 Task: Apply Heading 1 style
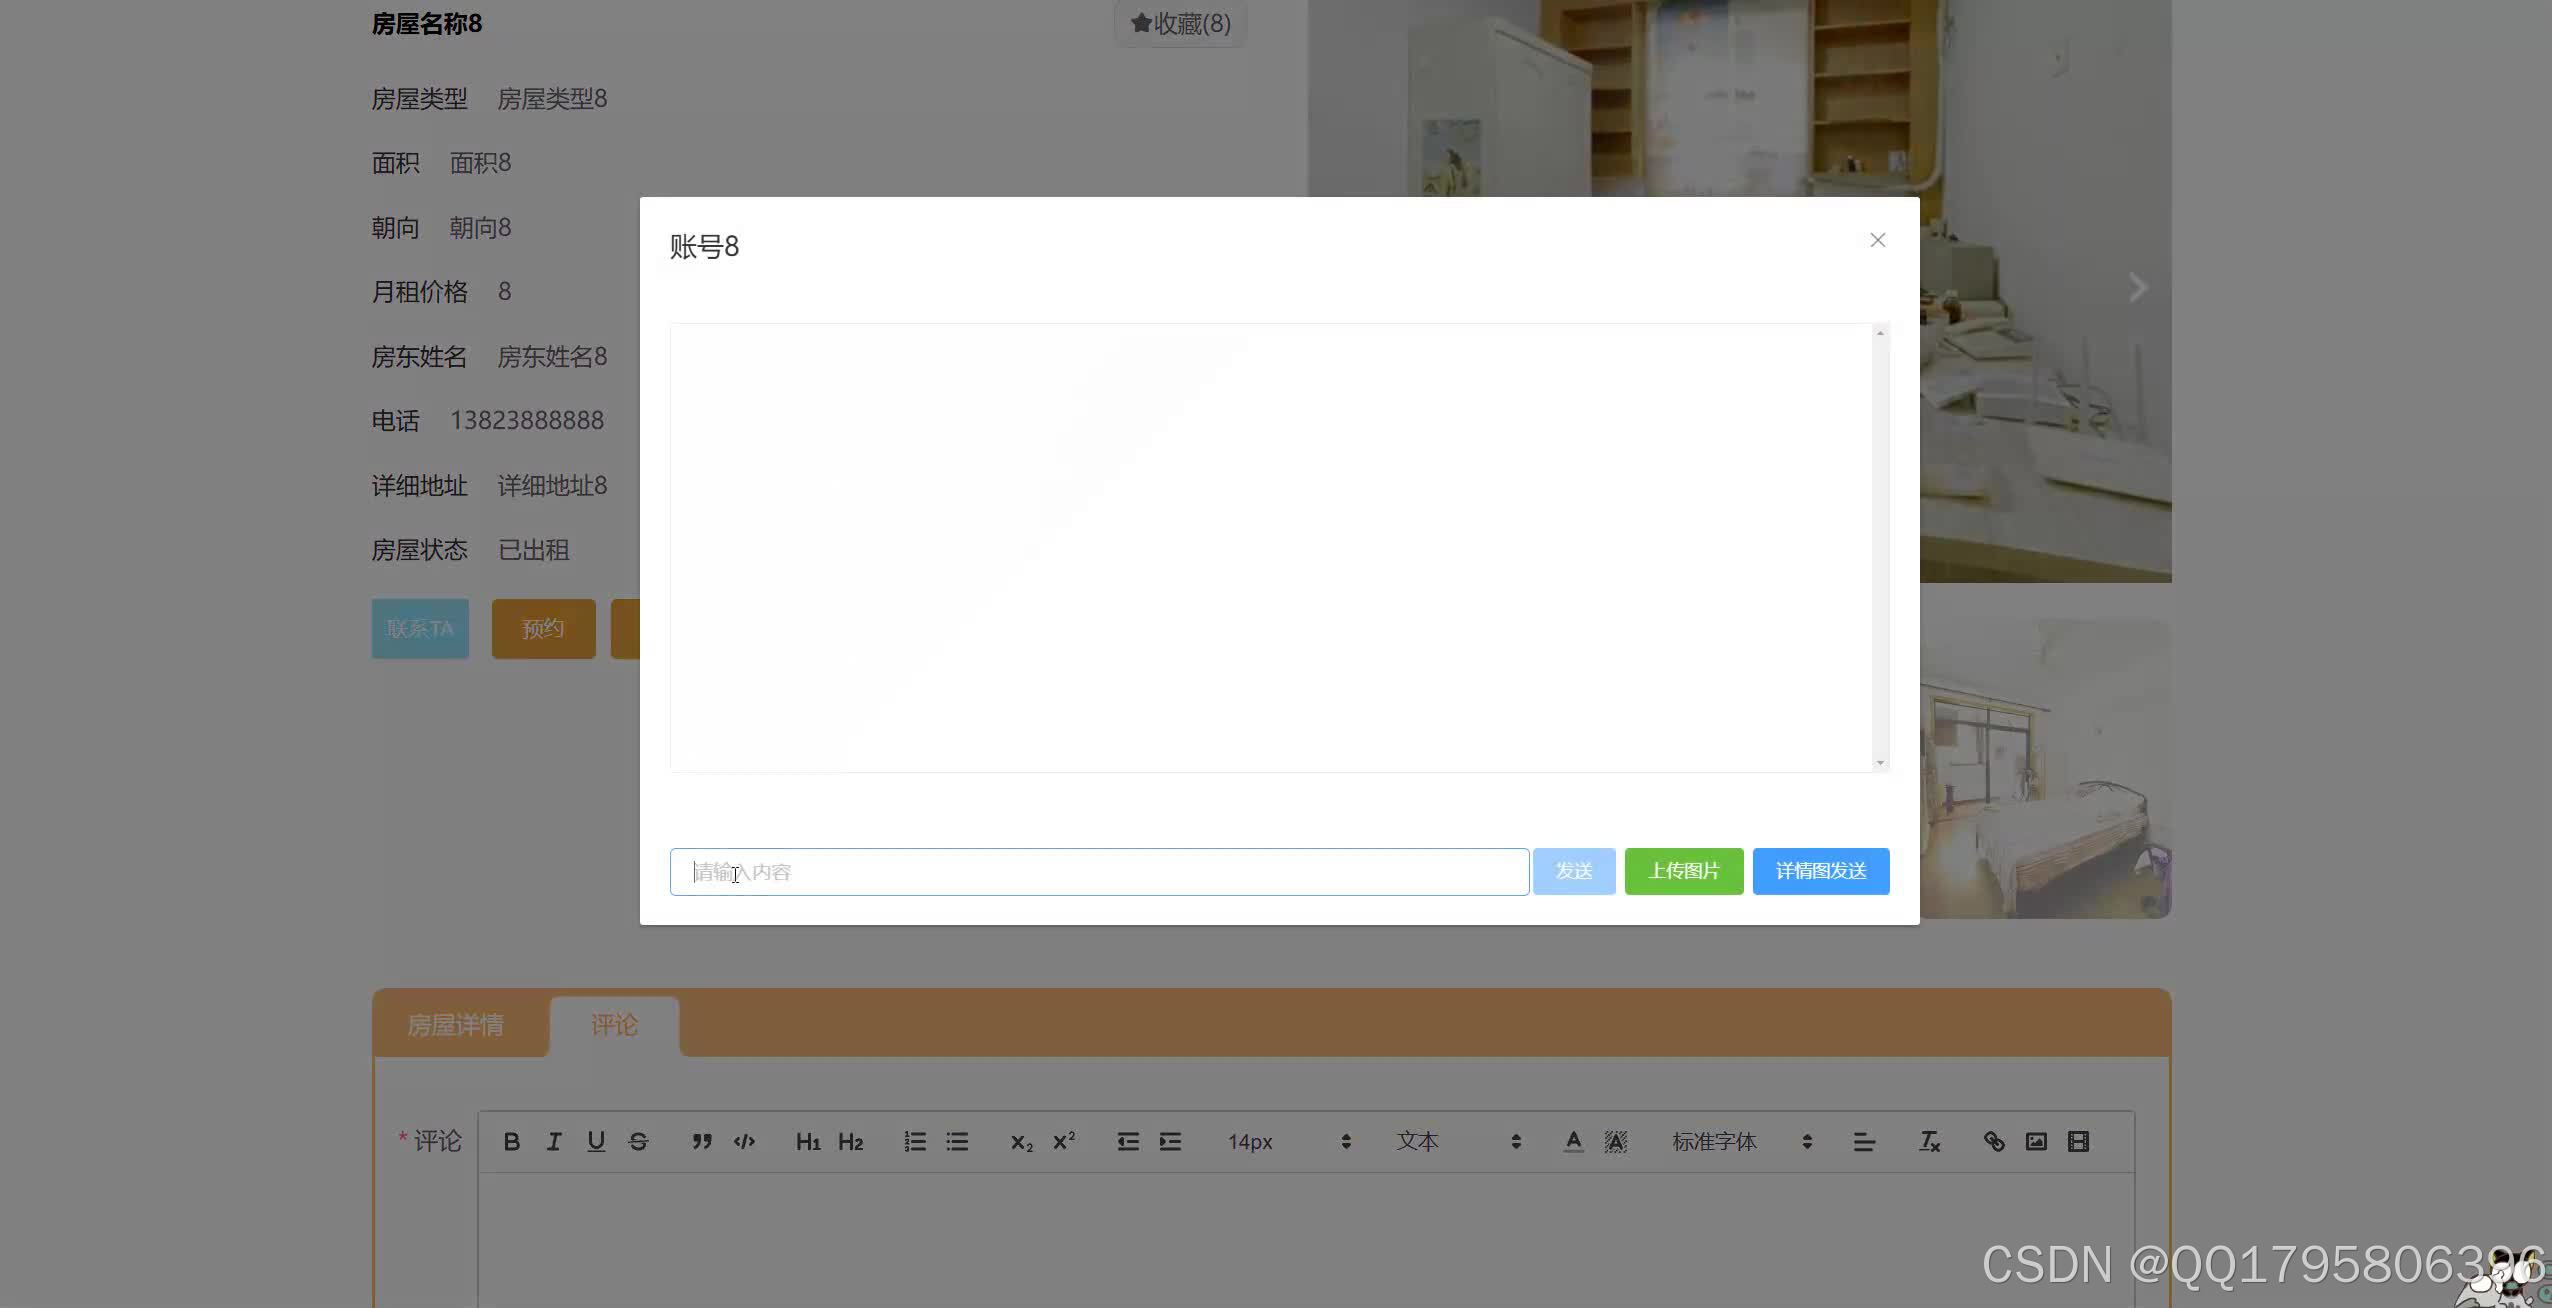click(x=808, y=1141)
